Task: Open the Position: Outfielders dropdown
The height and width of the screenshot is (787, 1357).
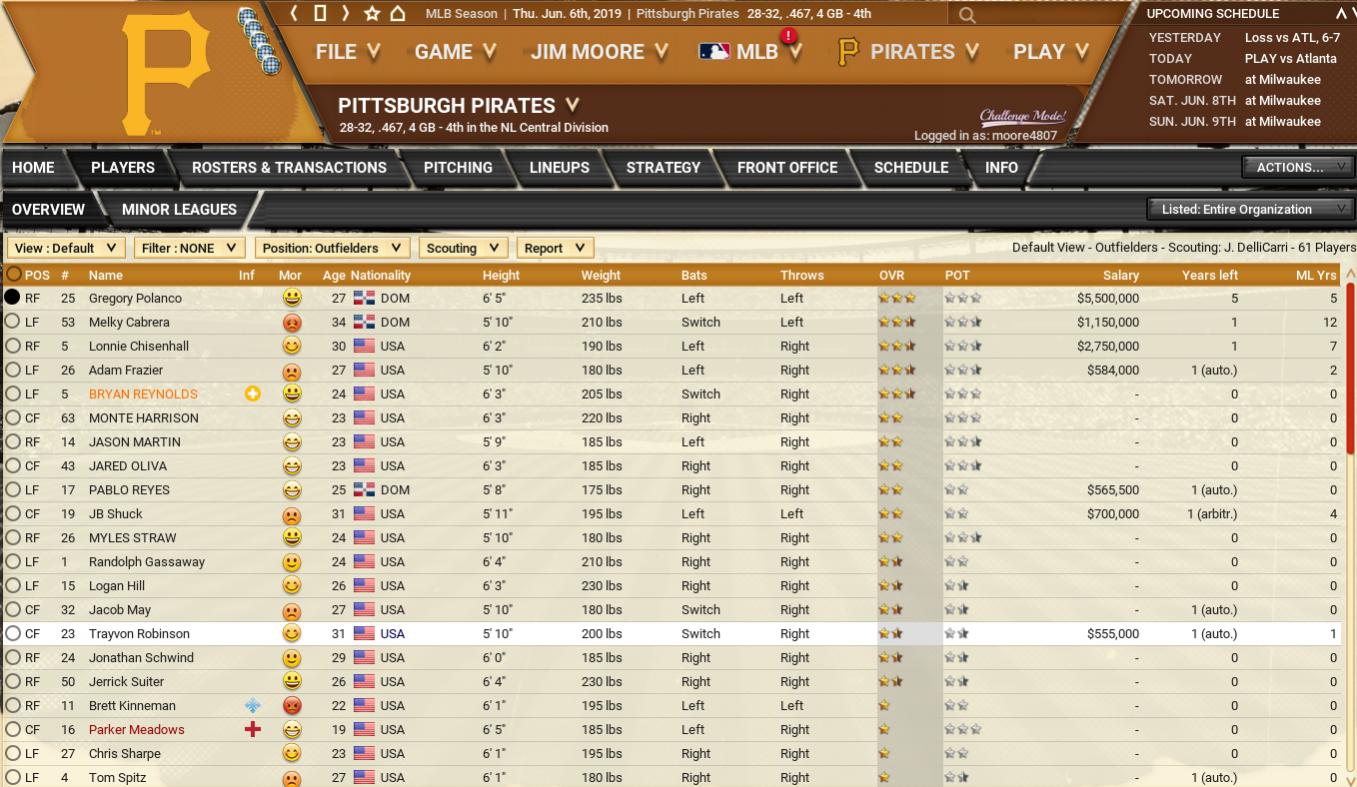Action: [332, 248]
